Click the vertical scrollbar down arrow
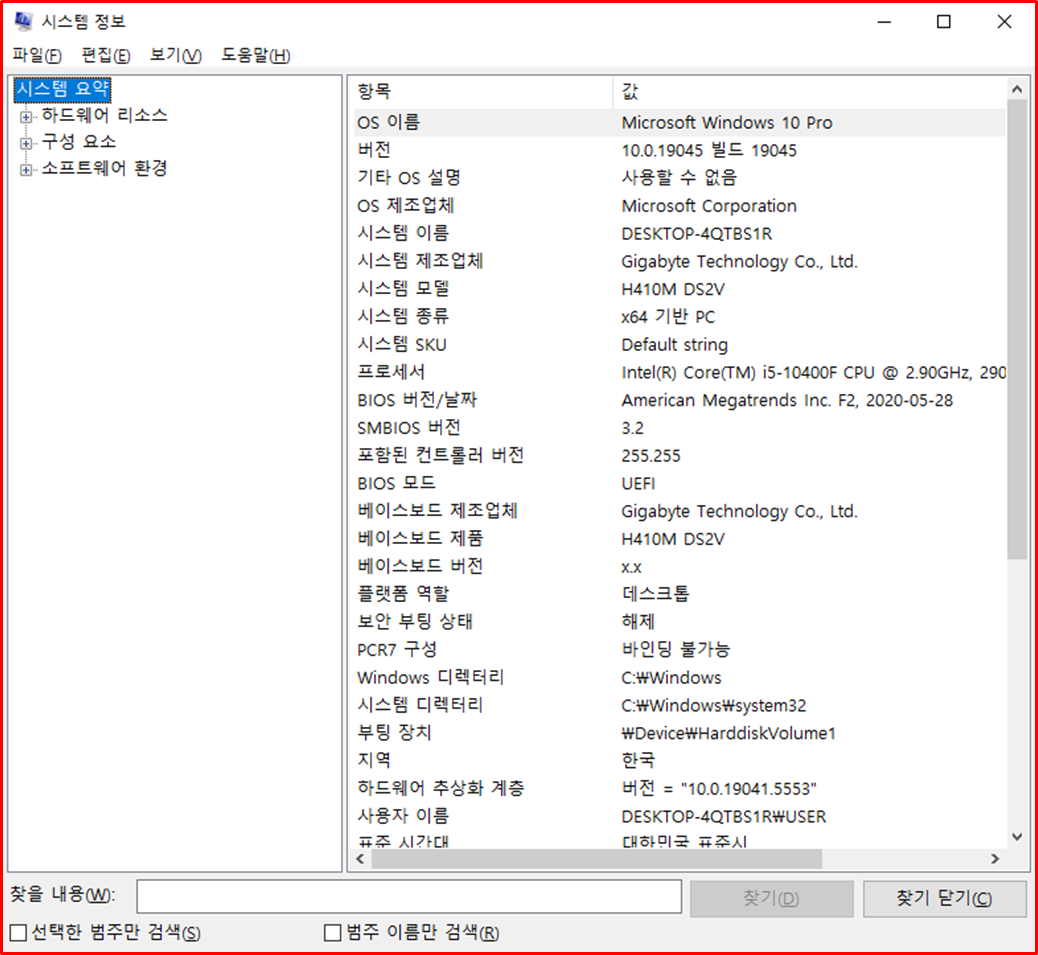 point(1017,837)
